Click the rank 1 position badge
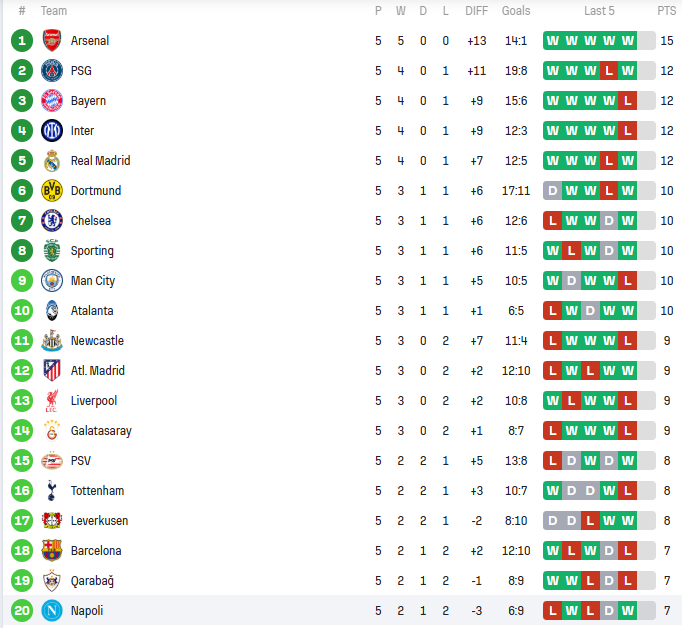The image size is (682, 628). point(22,41)
